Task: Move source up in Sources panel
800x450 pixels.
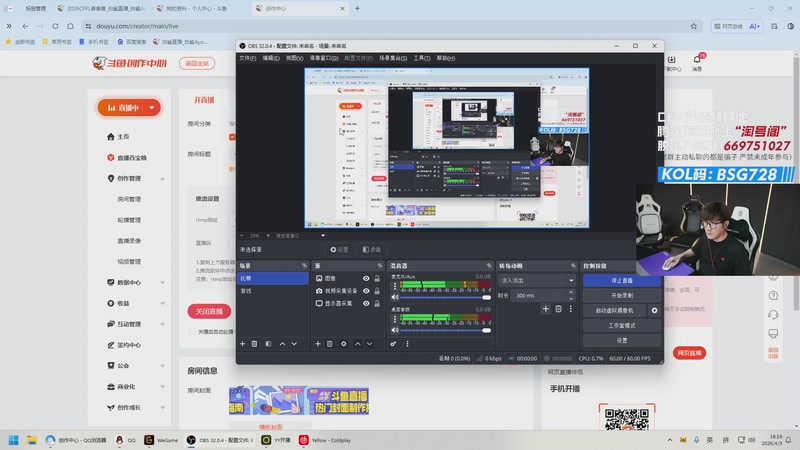Action: 357,344
